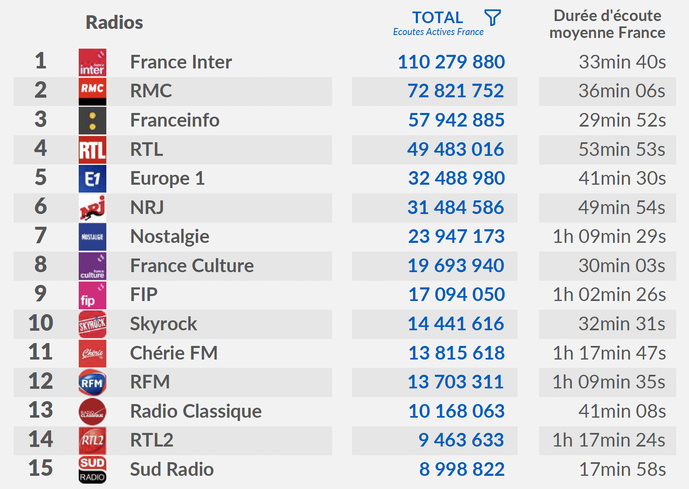Click Ecoutes Actives France subtitle
Image resolution: width=689 pixels, height=489 pixels.
pyautogui.click(x=438, y=32)
